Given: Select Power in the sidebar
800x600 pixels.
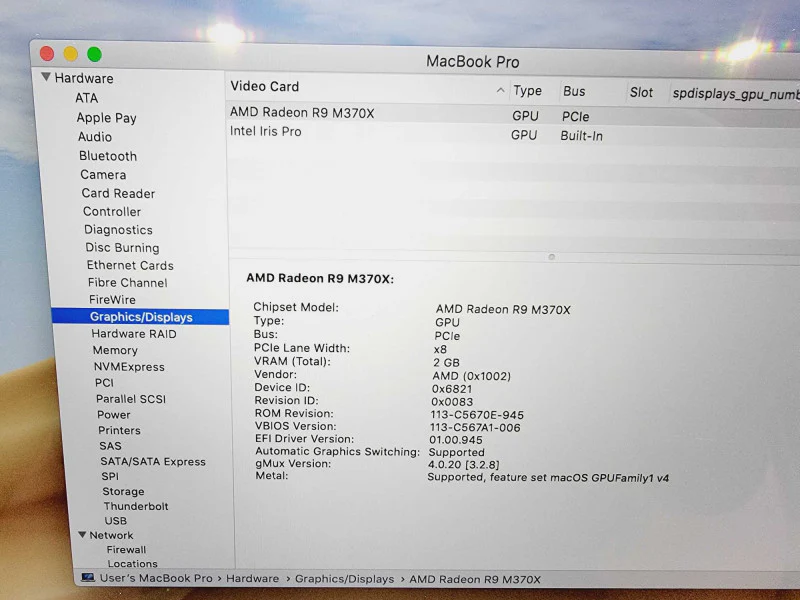Looking at the screenshot, I should click(x=114, y=415).
